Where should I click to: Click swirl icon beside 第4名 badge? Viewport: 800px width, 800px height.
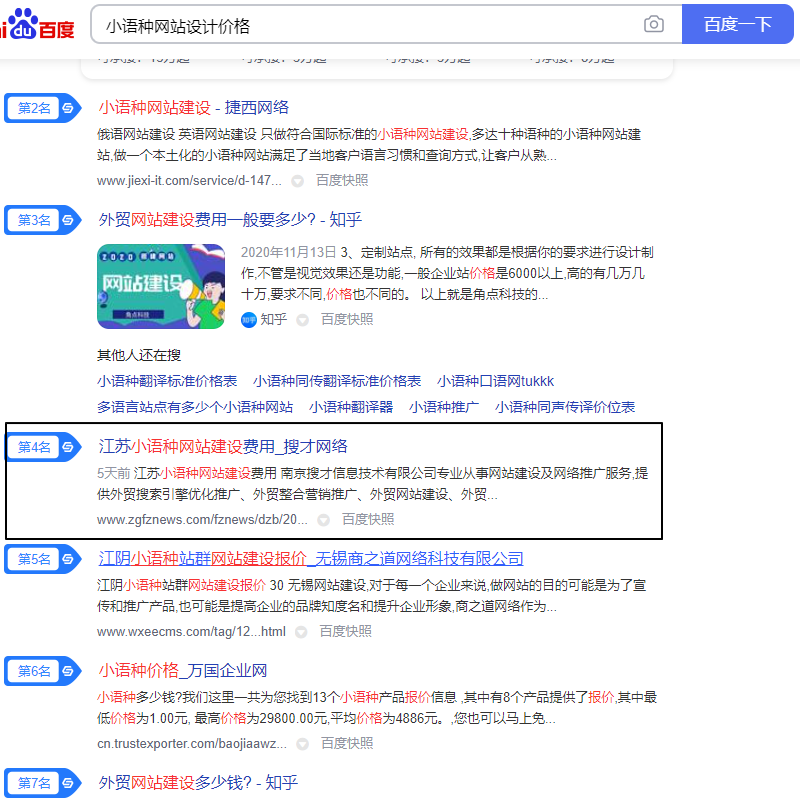68,447
